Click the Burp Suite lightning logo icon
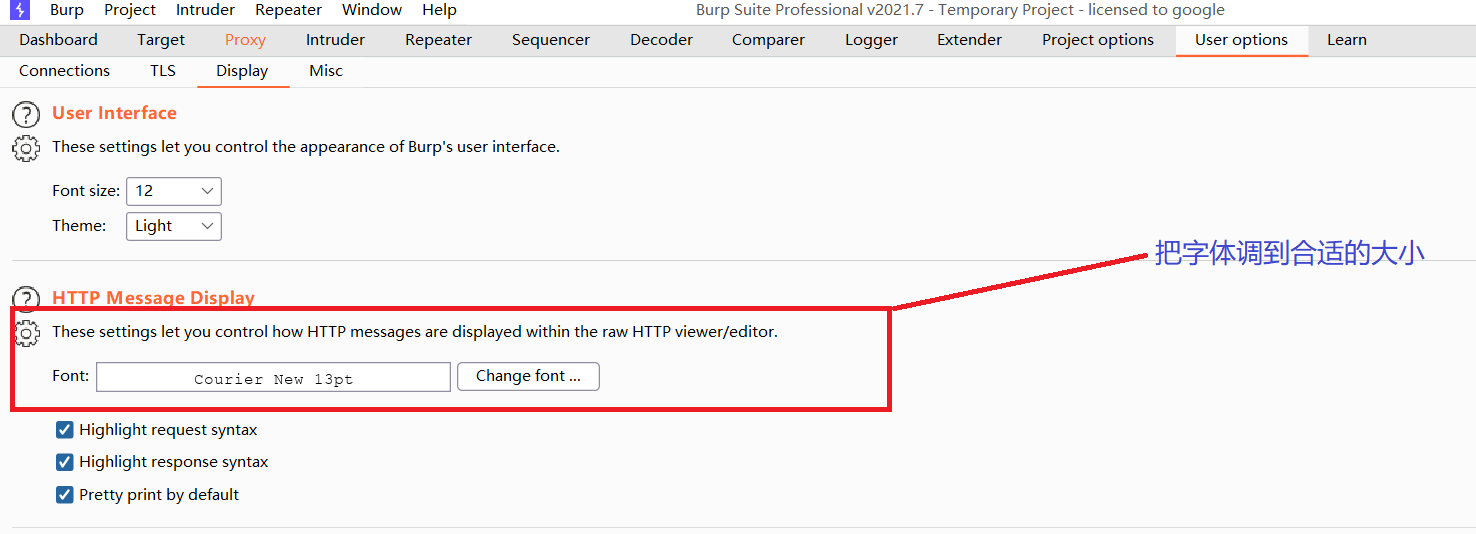Image resolution: width=1476 pixels, height=534 pixels. pos(19,10)
